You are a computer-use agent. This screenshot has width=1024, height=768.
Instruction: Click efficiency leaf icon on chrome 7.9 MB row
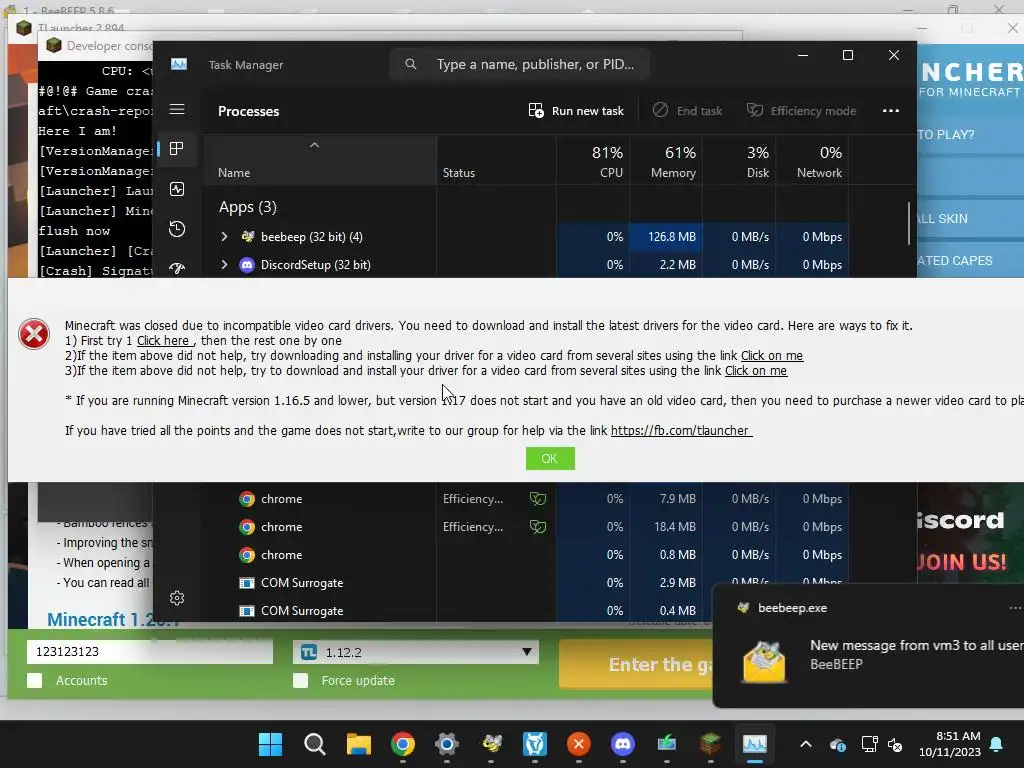tap(537, 499)
